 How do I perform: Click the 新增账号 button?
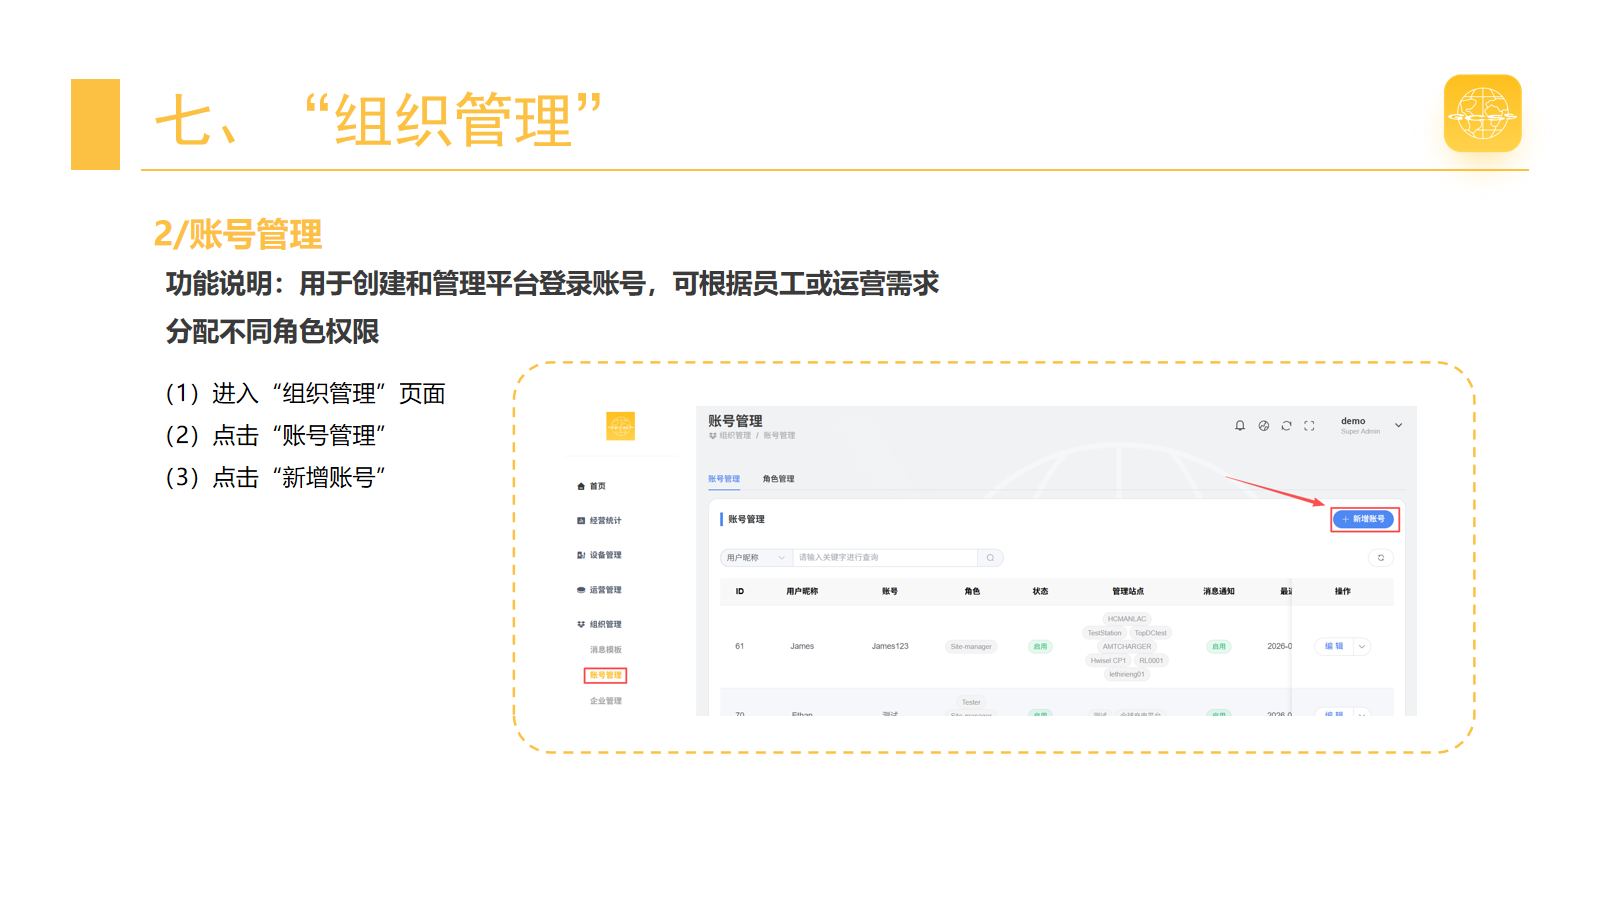1364,519
